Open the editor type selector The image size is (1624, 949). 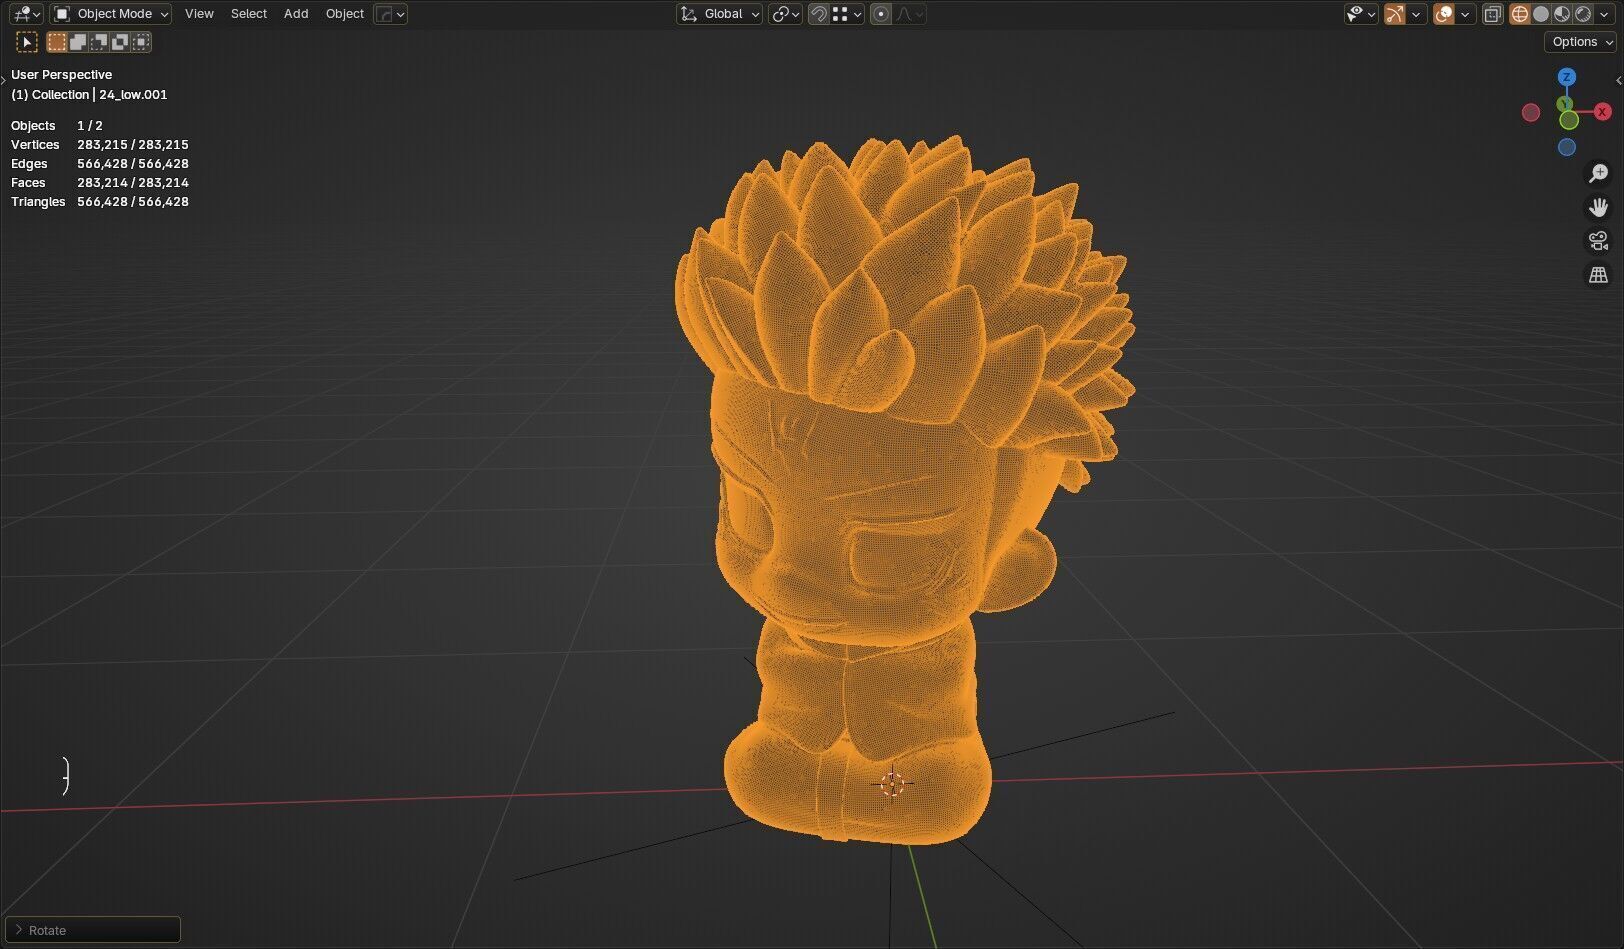click(25, 14)
